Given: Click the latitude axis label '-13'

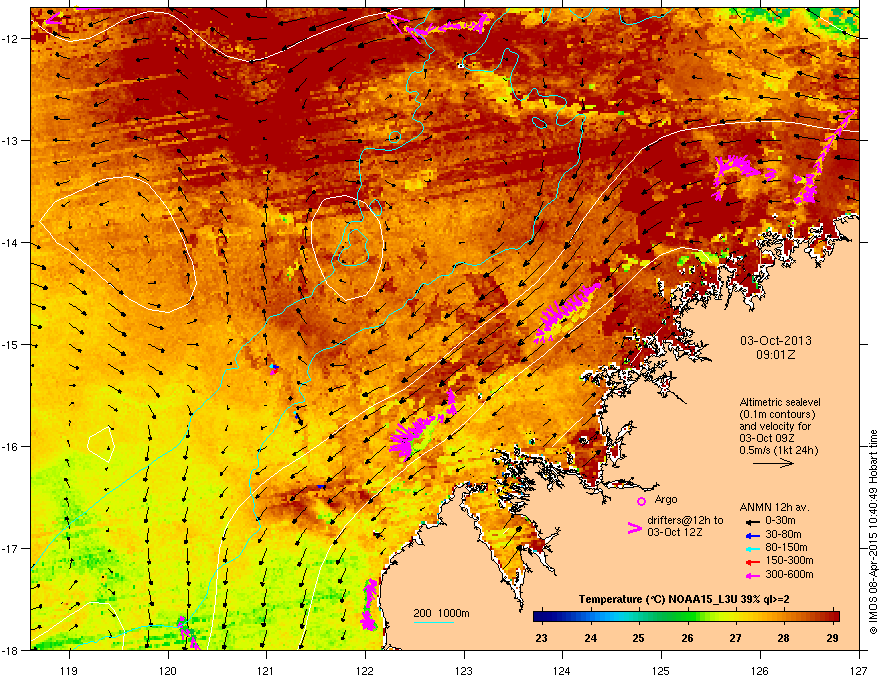Looking at the screenshot, I should click(10, 140).
